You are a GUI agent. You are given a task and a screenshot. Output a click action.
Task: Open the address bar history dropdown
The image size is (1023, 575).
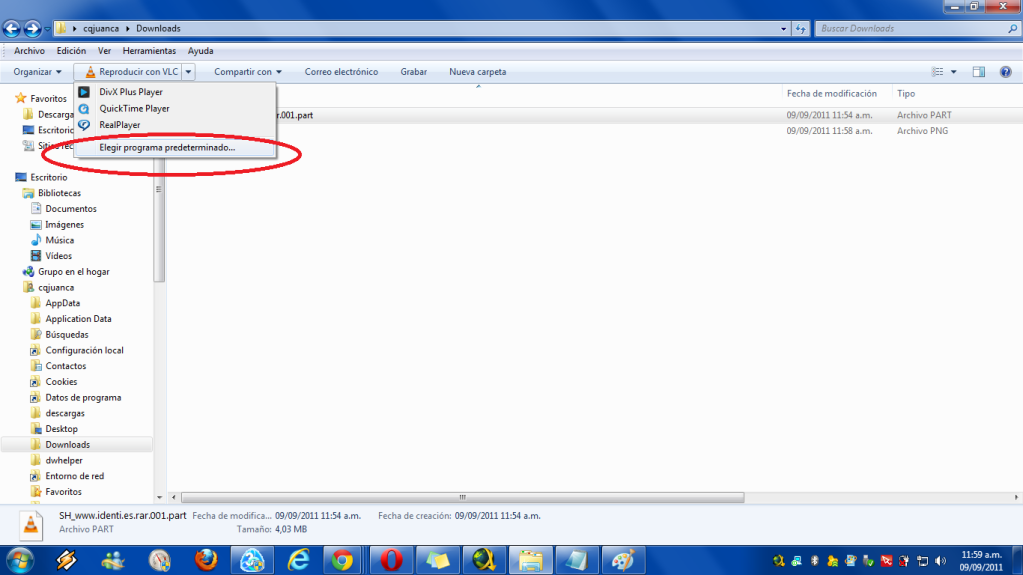click(x=784, y=29)
